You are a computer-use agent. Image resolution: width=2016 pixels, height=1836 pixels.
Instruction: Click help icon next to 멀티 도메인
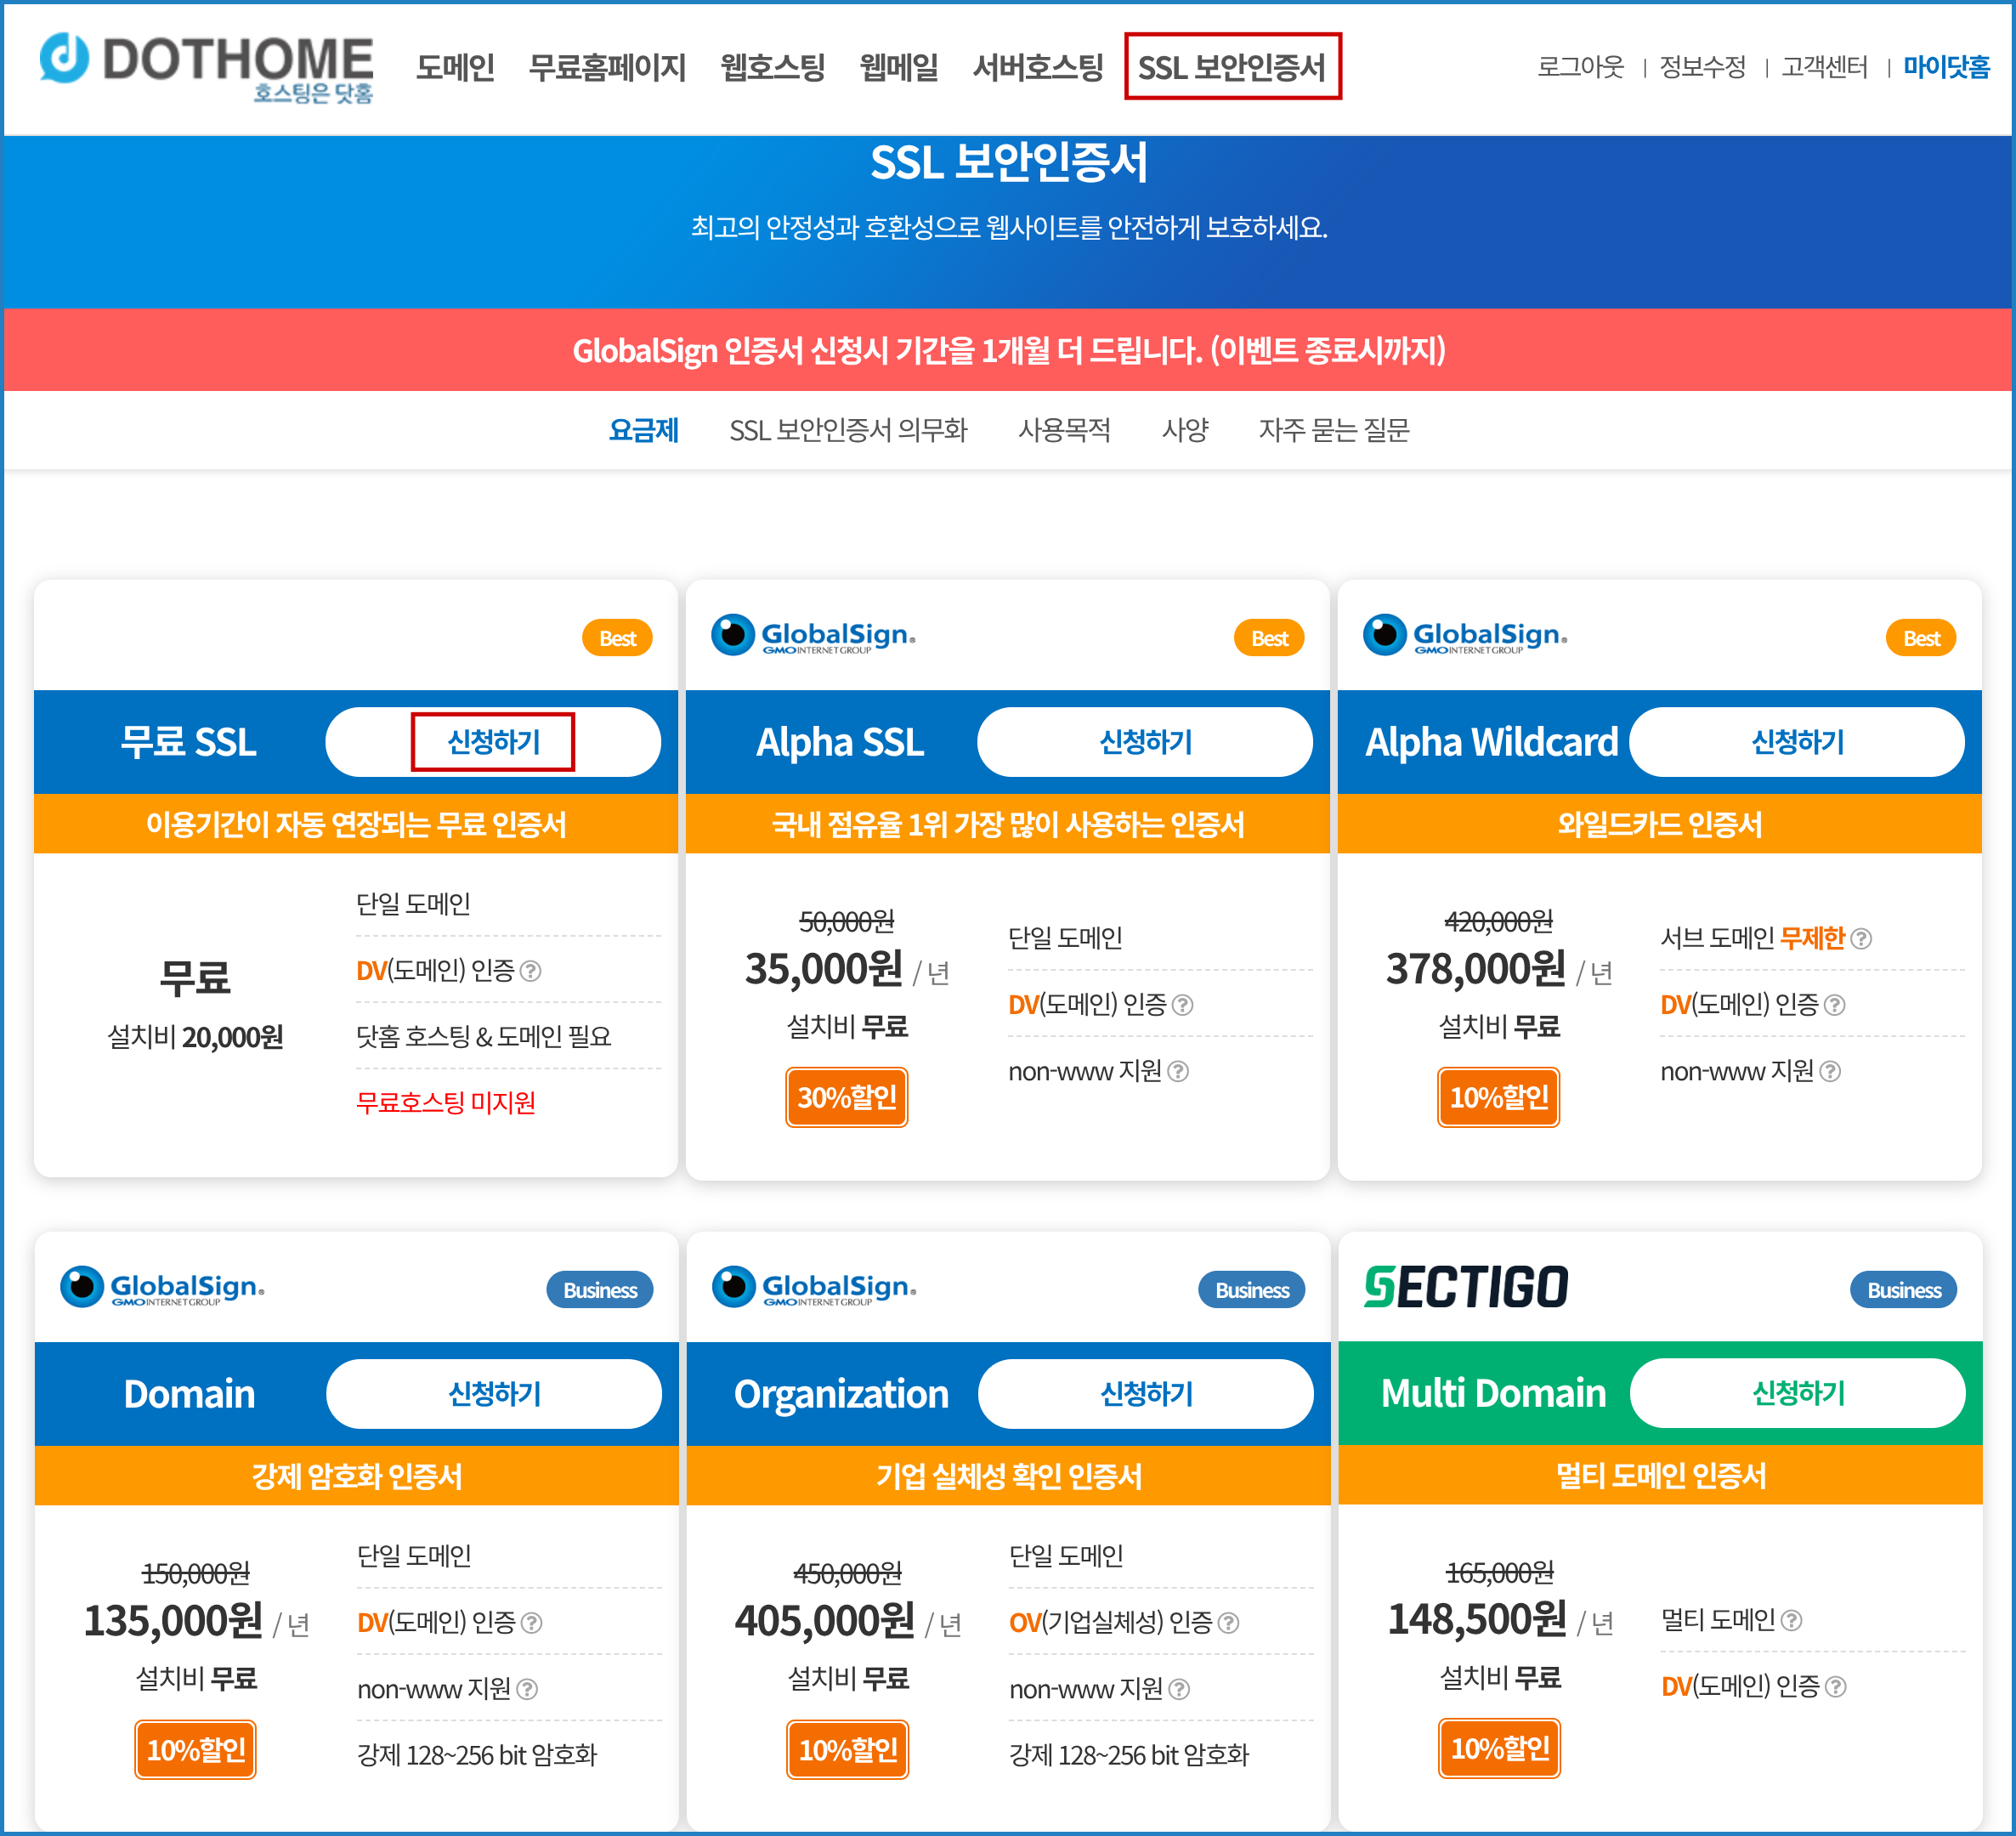1792,1620
